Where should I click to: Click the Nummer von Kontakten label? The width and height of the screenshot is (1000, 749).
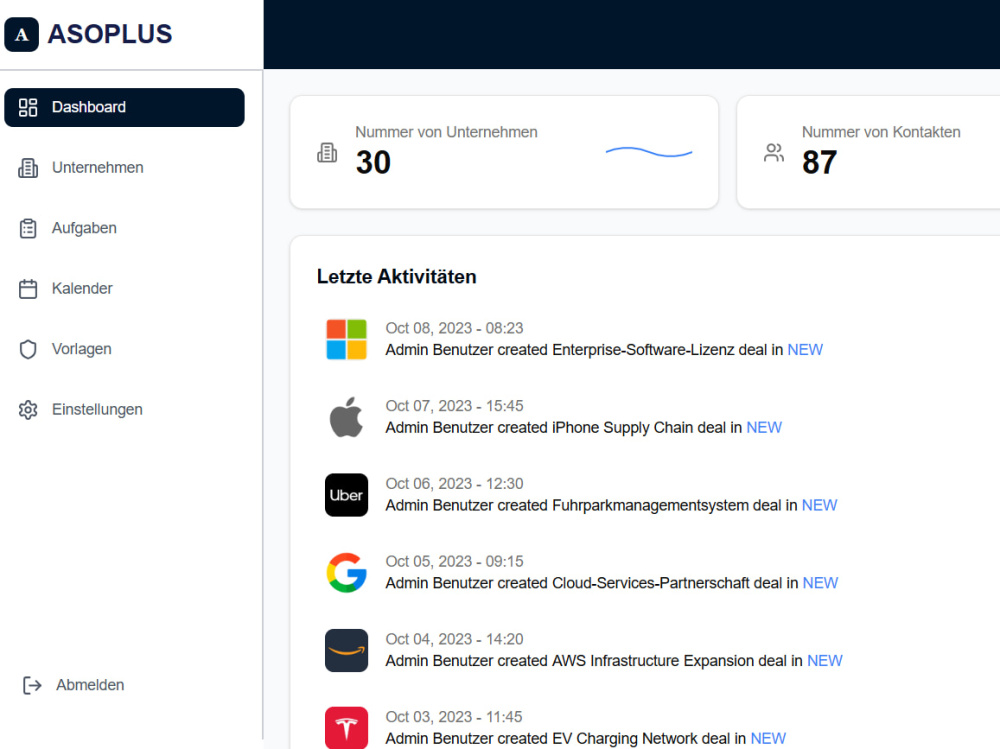881,132
